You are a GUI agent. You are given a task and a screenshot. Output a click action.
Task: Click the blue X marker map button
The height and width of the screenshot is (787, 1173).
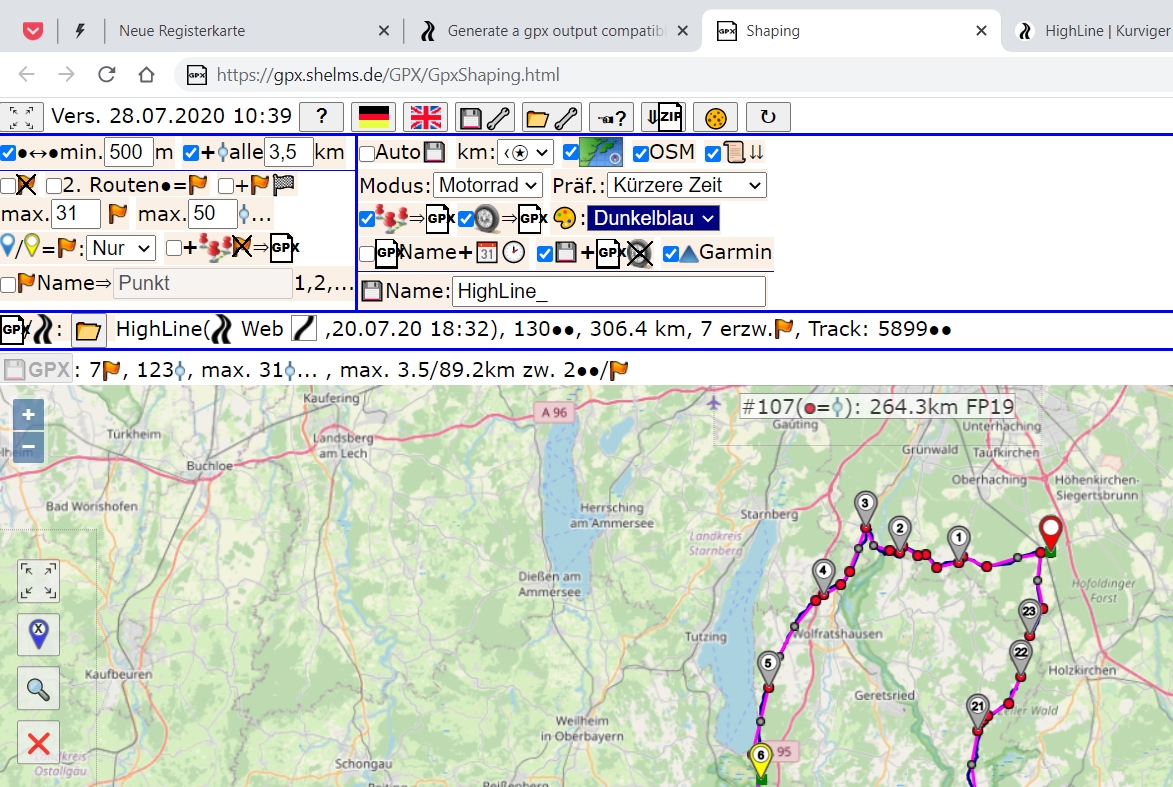click(38, 634)
